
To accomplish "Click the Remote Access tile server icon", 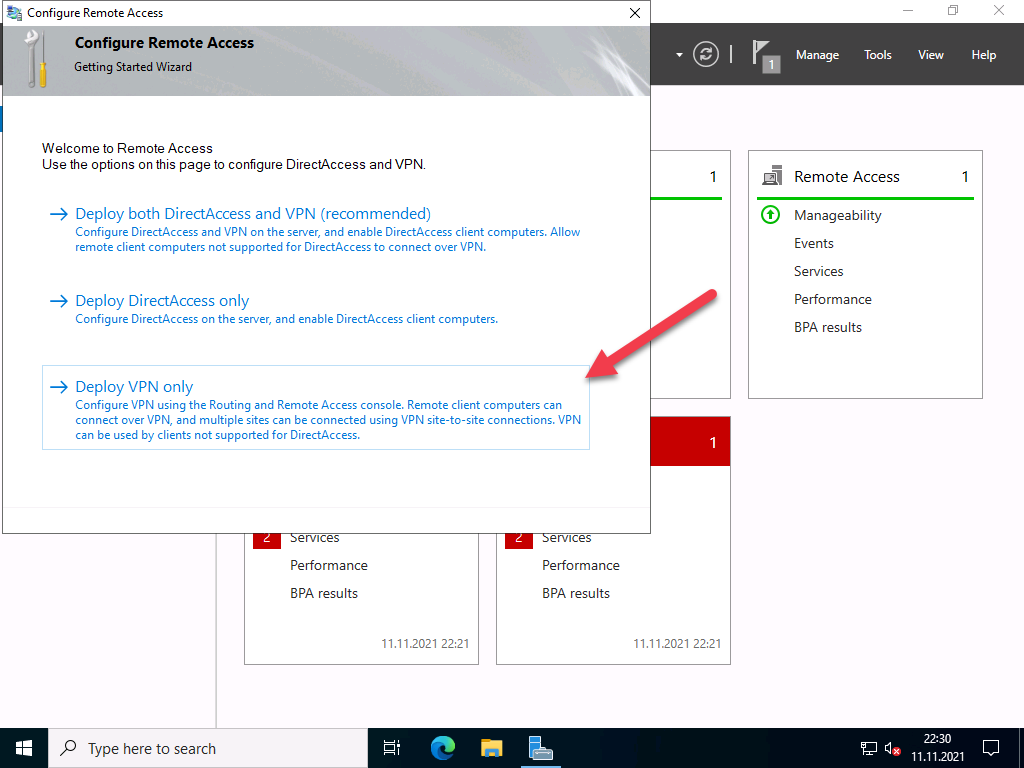I will click(772, 176).
